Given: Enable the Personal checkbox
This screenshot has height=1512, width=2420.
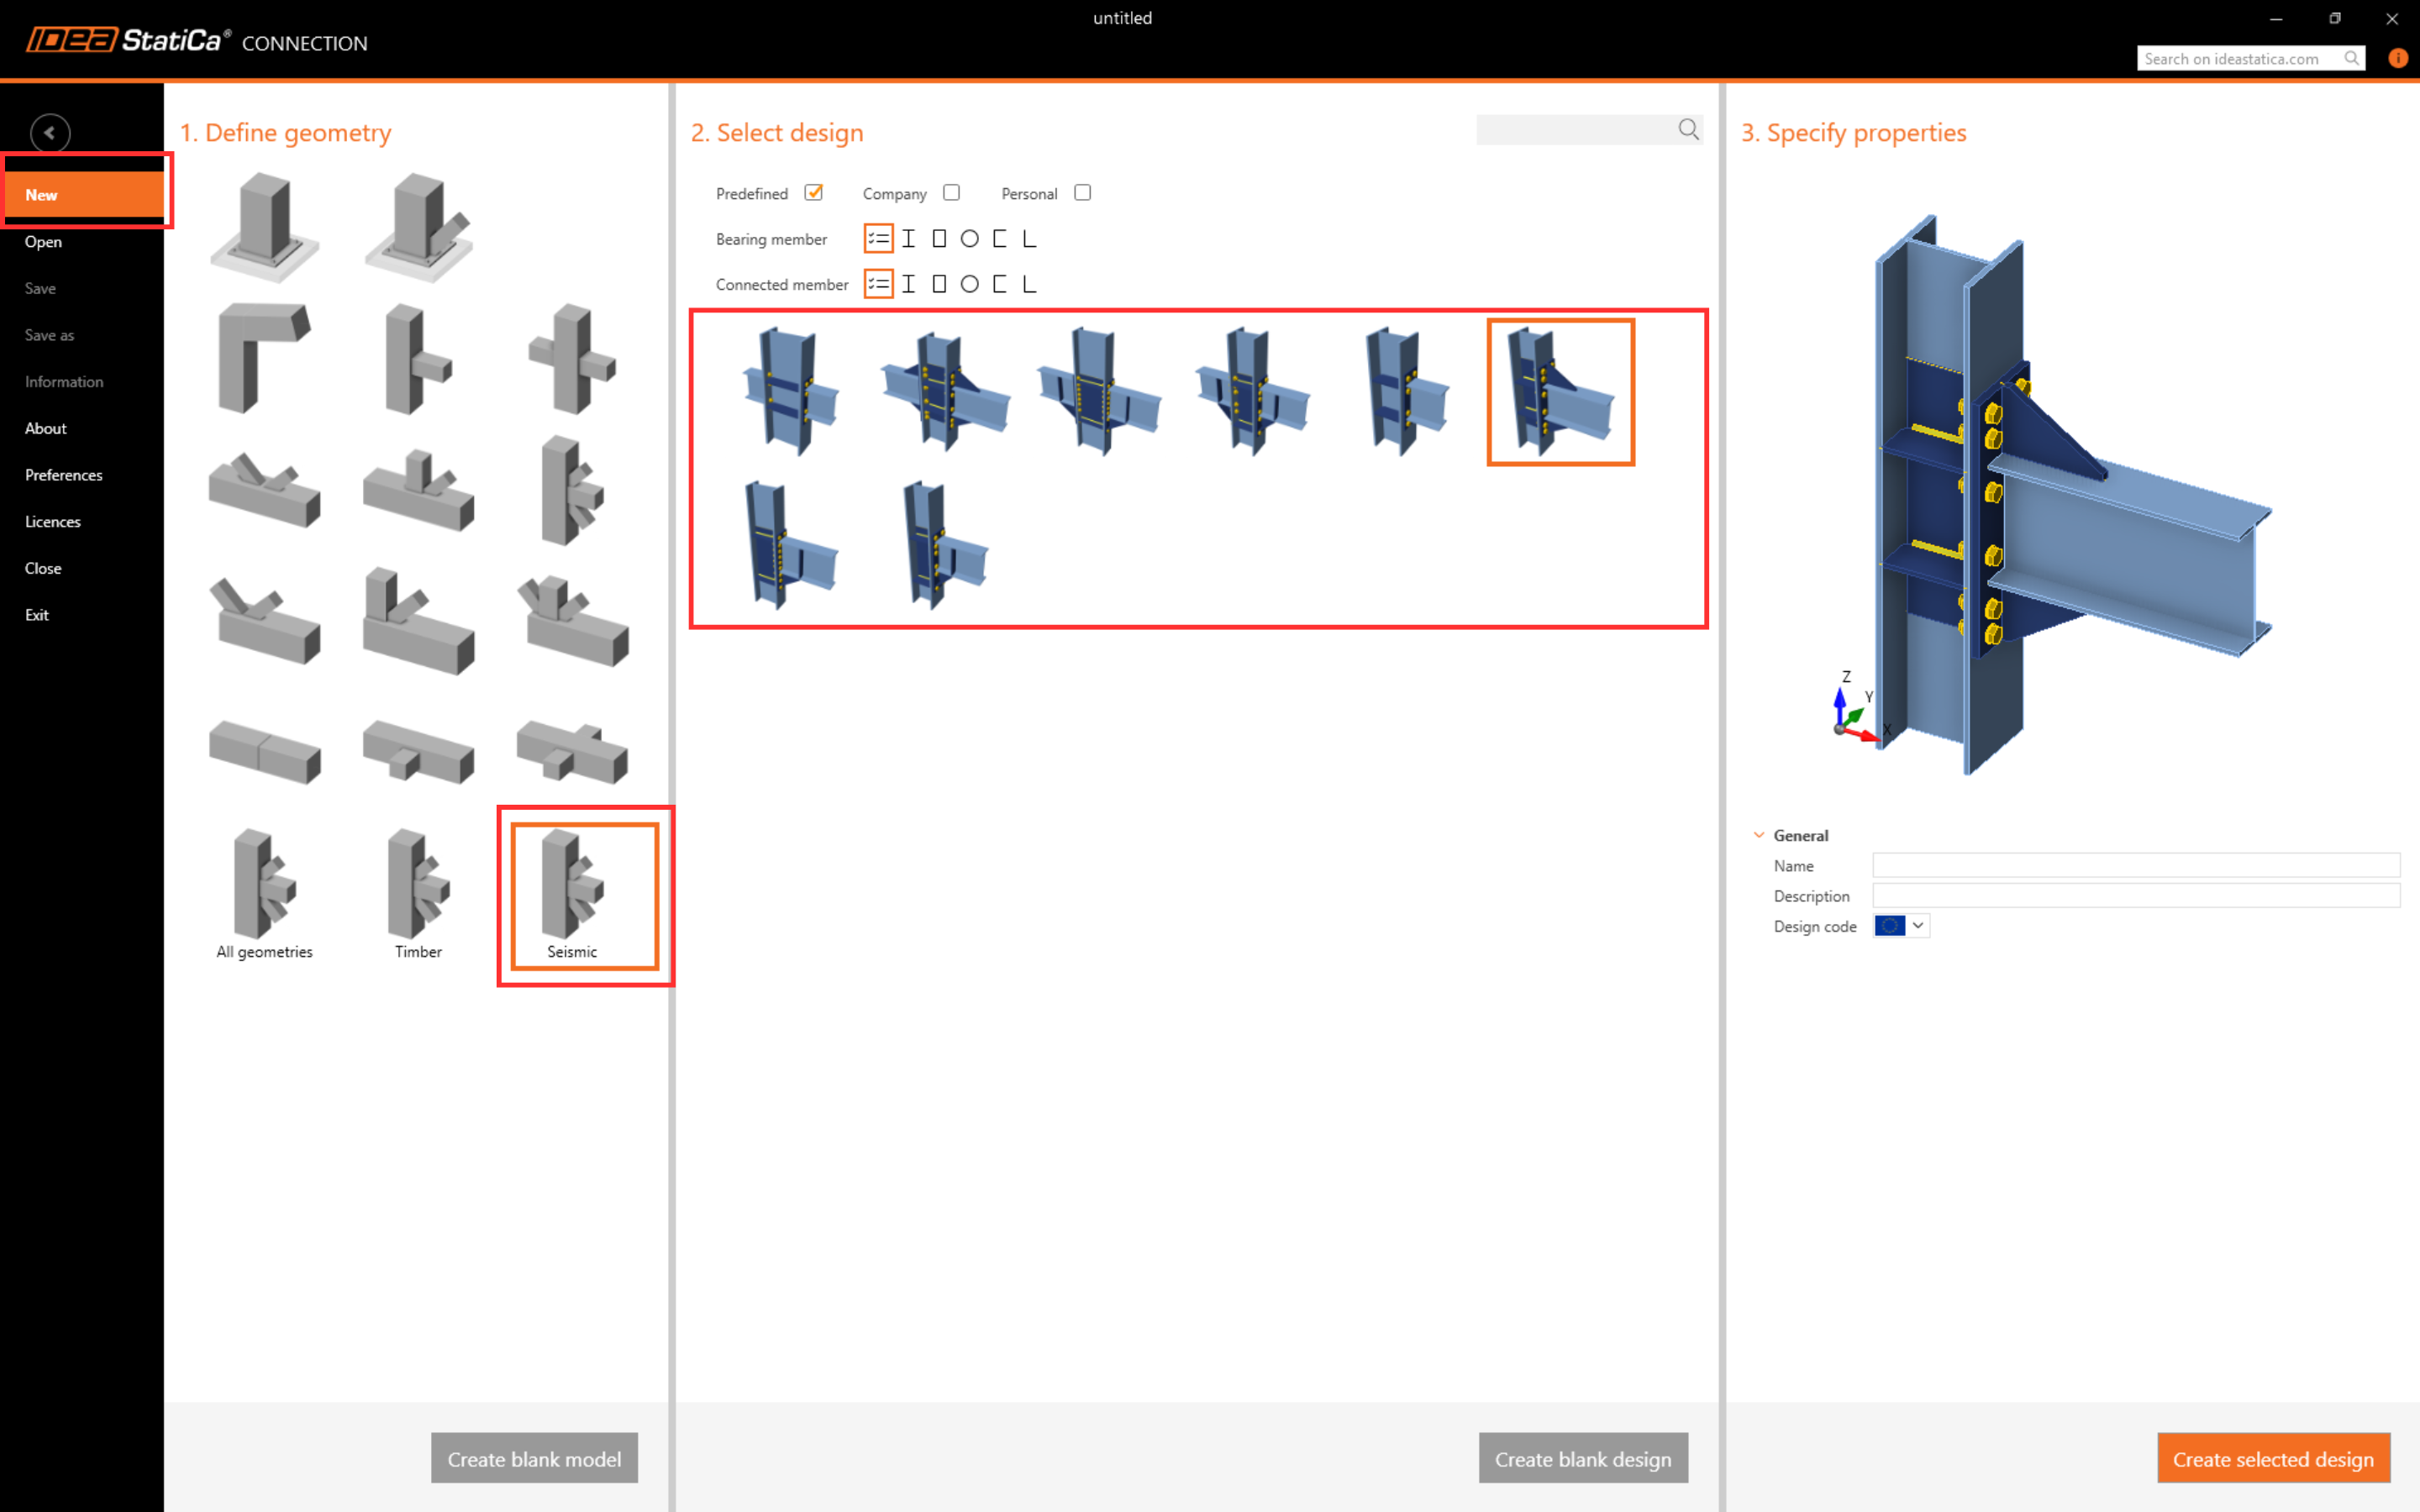Looking at the screenshot, I should (x=1082, y=193).
